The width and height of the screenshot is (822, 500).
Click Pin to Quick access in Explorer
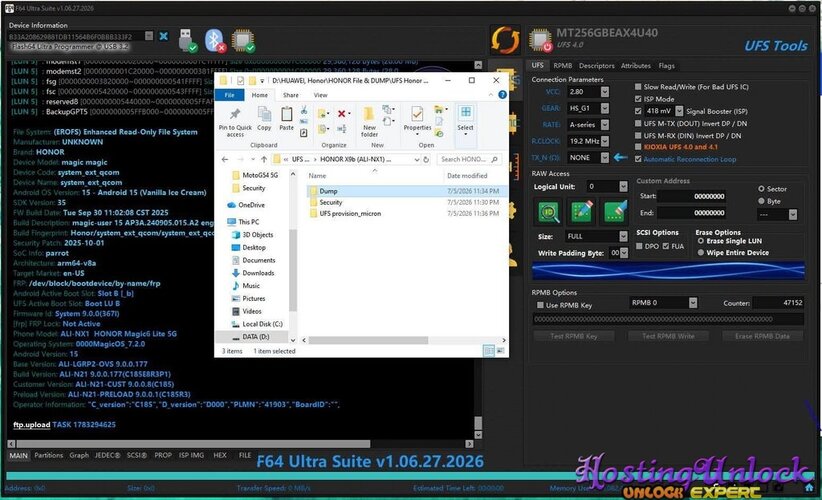tap(235, 122)
